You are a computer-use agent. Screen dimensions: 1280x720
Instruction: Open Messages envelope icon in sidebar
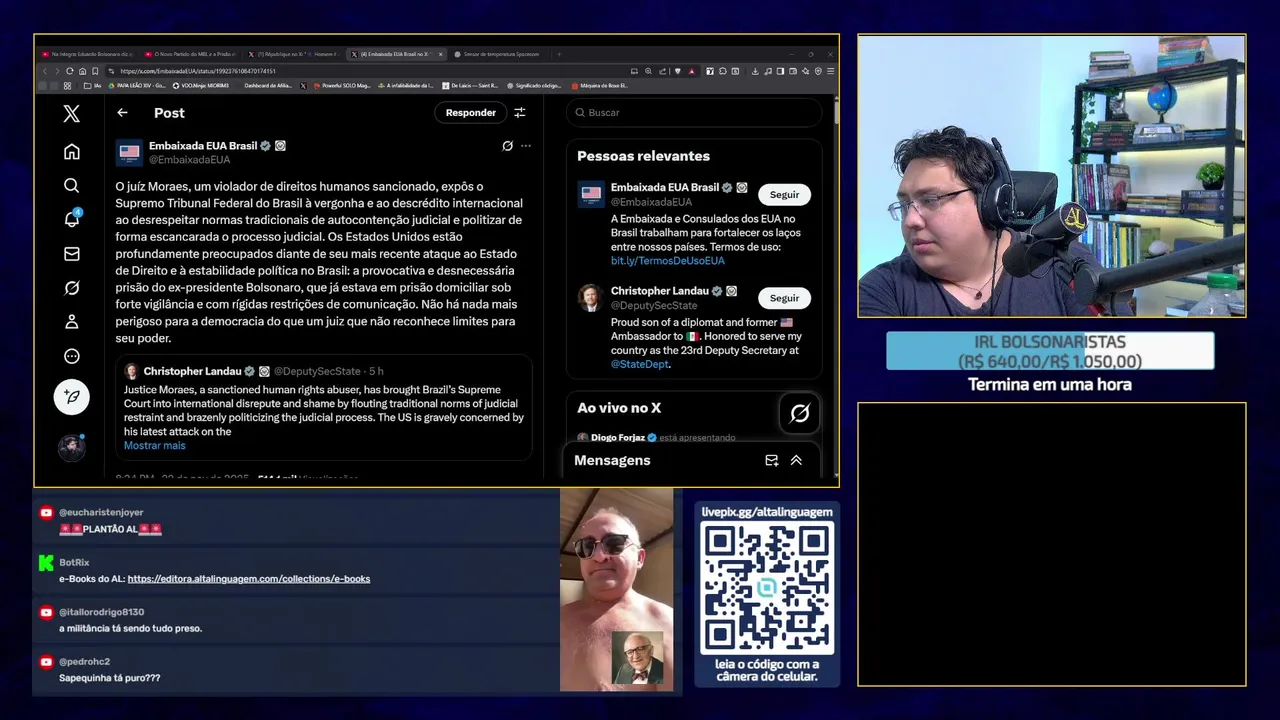[71, 254]
